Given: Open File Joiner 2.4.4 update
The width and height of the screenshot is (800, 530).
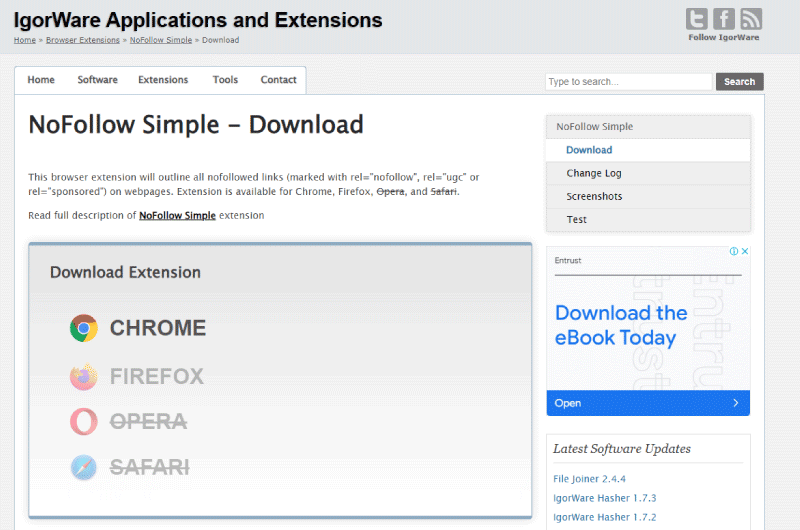Looking at the screenshot, I should tap(589, 479).
